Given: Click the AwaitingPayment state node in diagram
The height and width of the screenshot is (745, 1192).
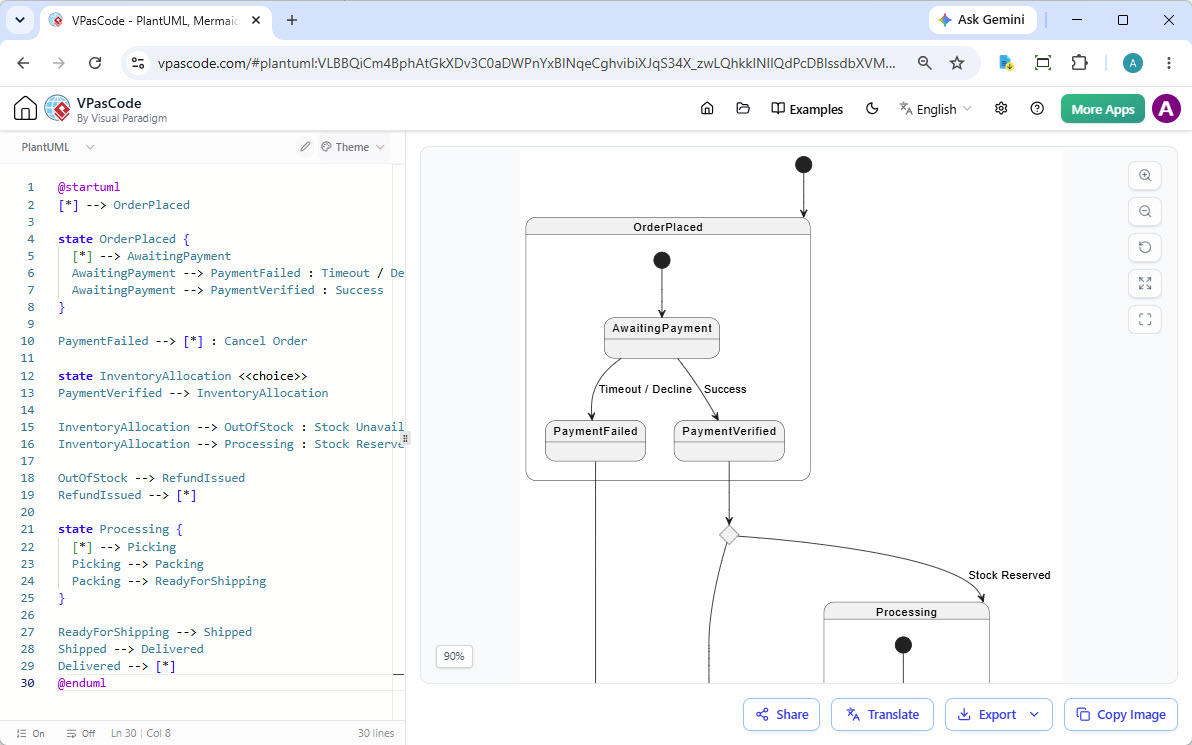Looking at the screenshot, I should 661,338.
